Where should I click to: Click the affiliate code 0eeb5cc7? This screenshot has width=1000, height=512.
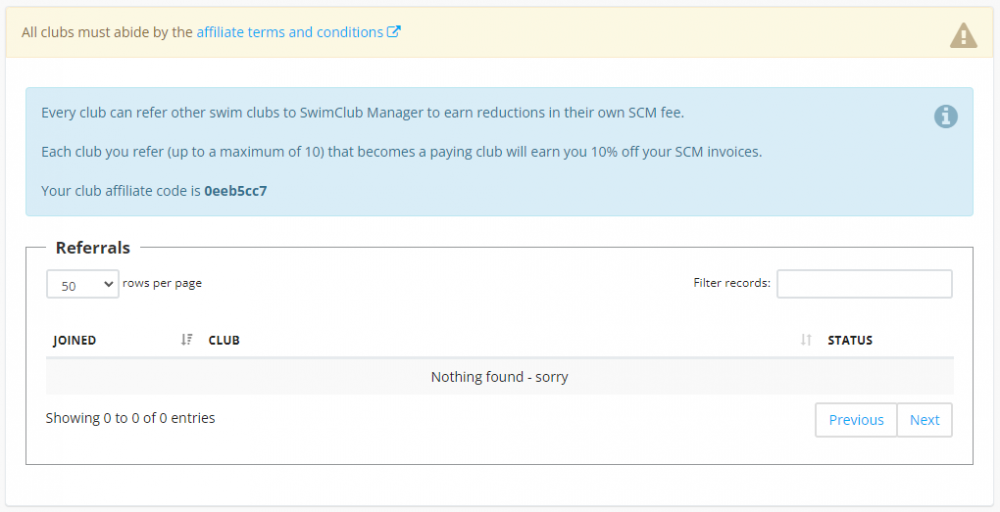click(x=235, y=190)
